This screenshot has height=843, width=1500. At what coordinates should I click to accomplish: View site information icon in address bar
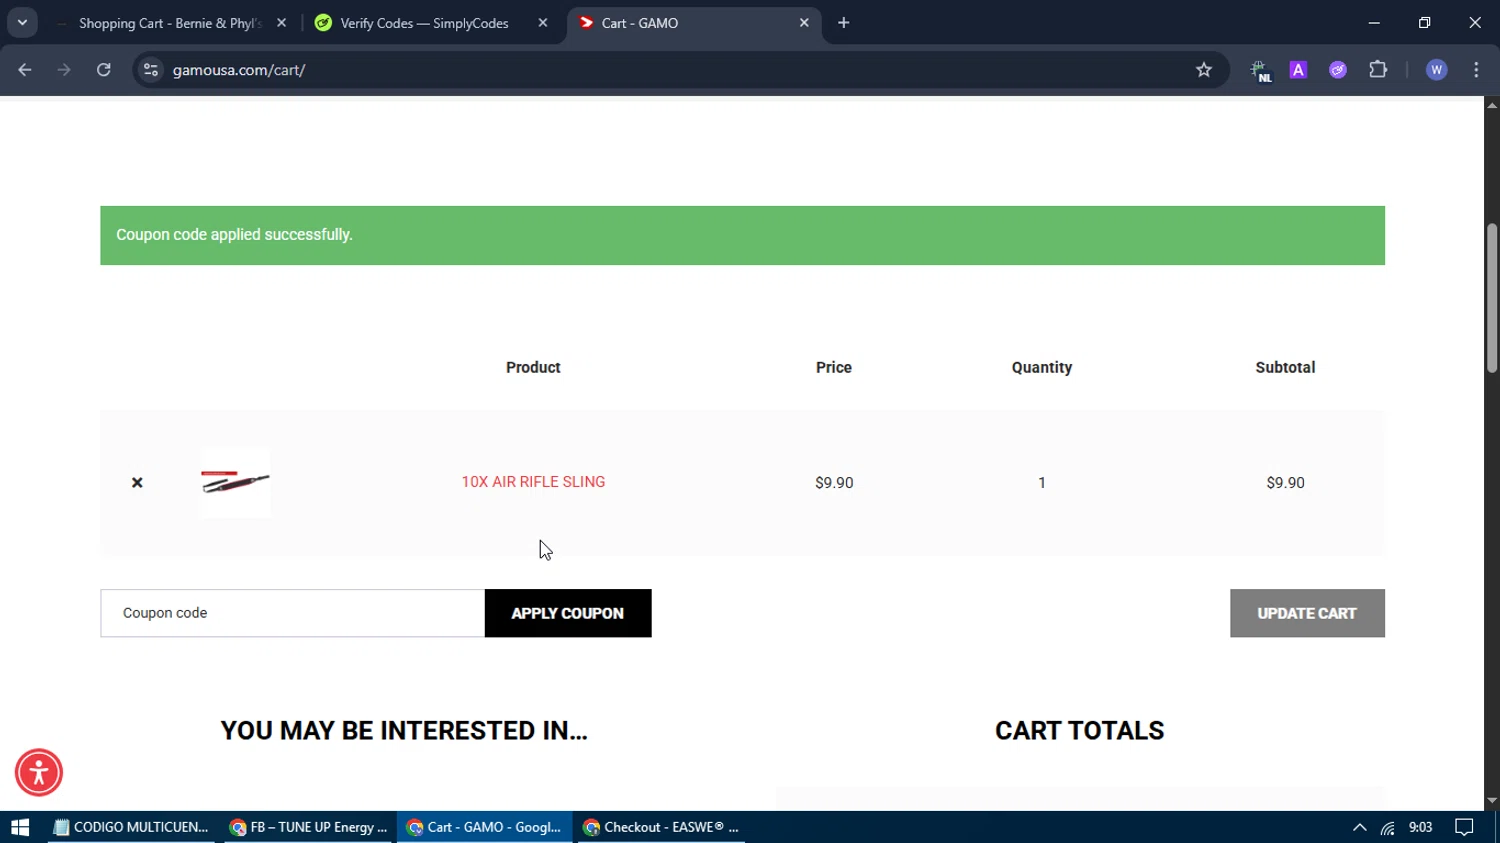click(151, 70)
